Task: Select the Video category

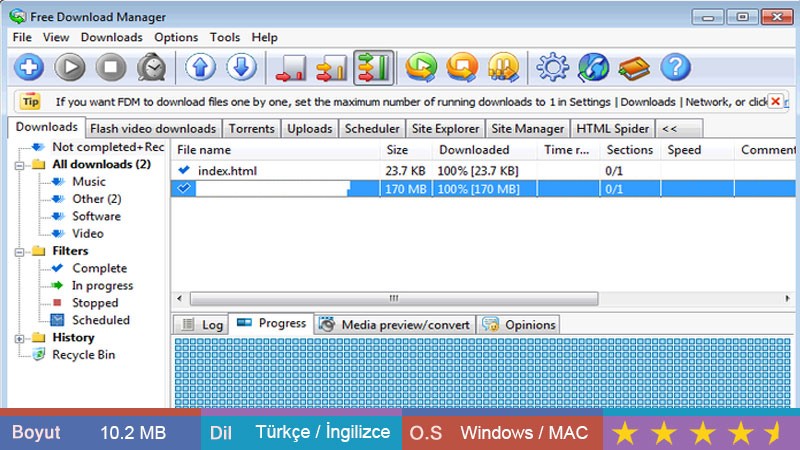Action: 88,234
